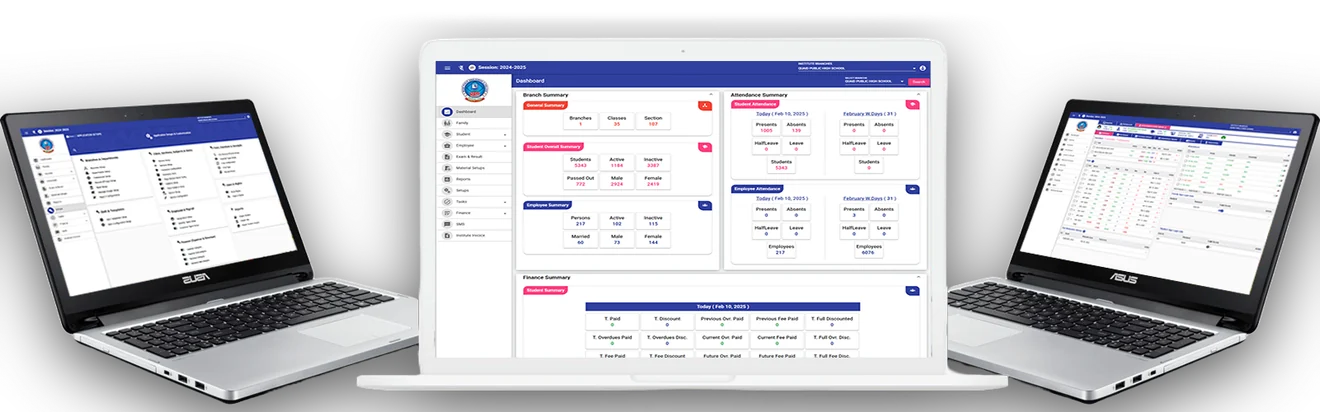This screenshot has height=412, width=1320.
Task: Click the Passed Out 772 card
Action: pos(580,181)
